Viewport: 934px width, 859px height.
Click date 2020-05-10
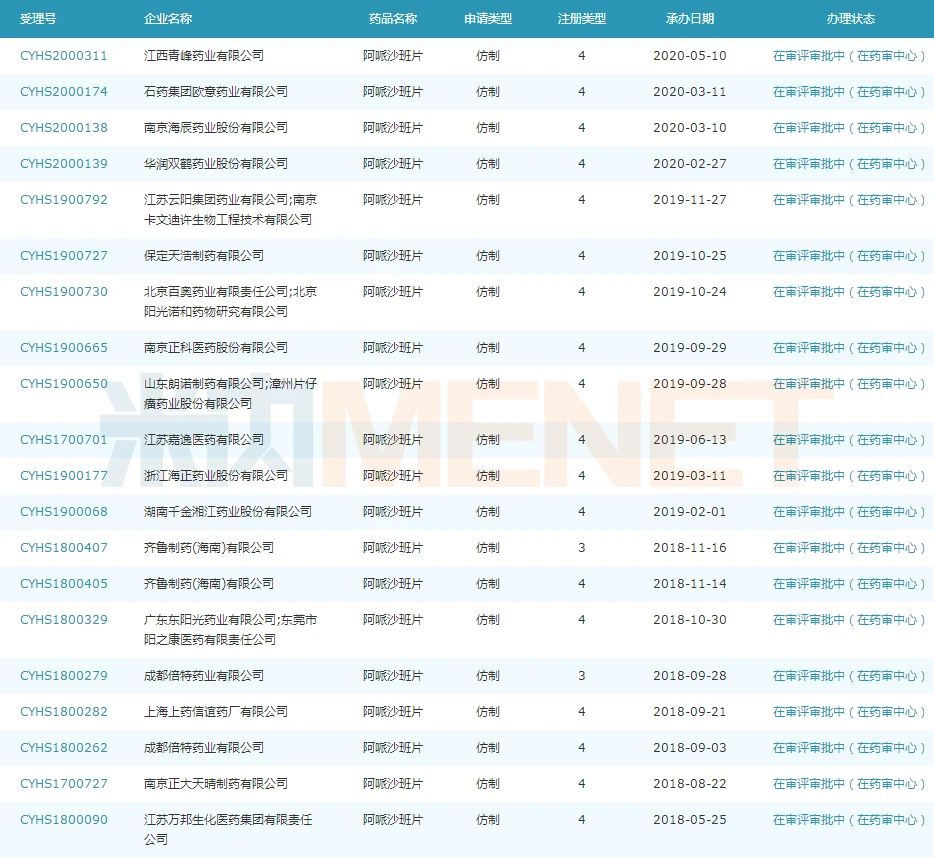click(690, 56)
